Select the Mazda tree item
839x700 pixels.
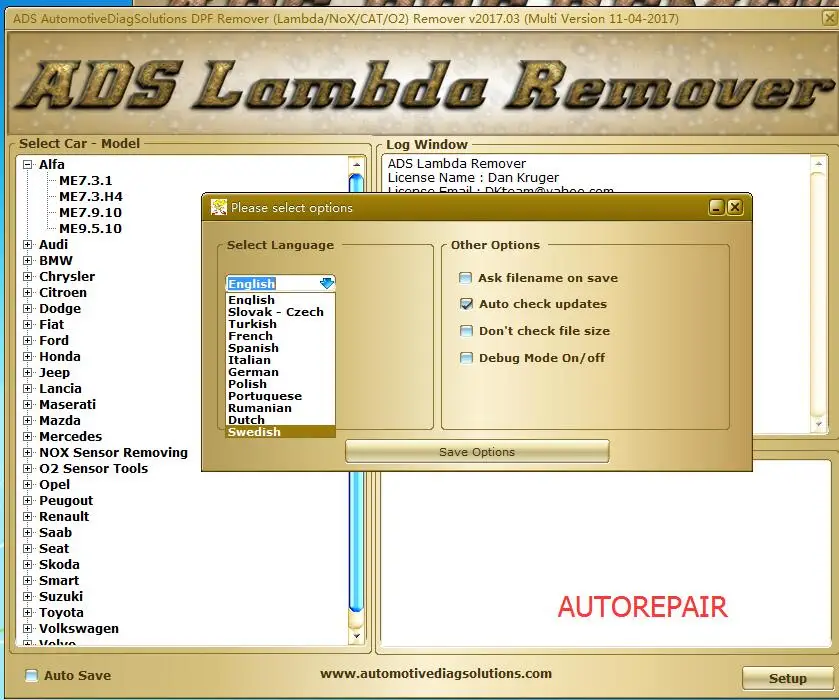coord(59,421)
